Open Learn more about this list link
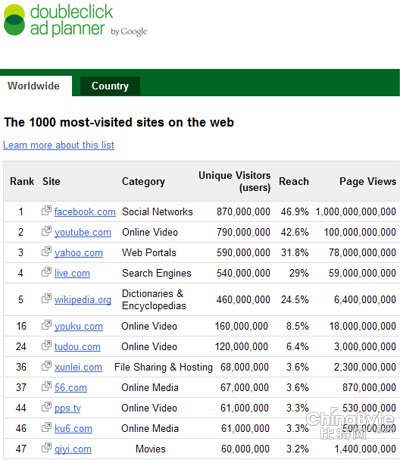The image size is (400, 460). tap(59, 145)
